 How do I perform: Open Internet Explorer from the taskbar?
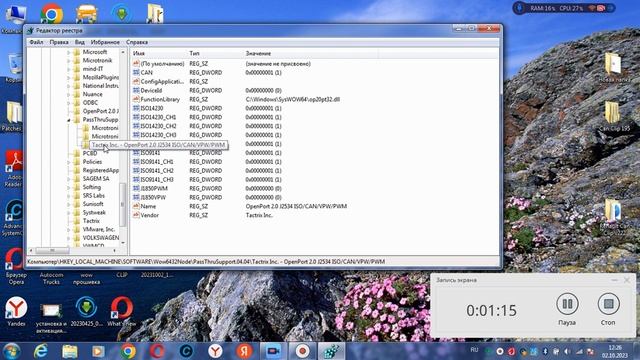tap(40, 351)
